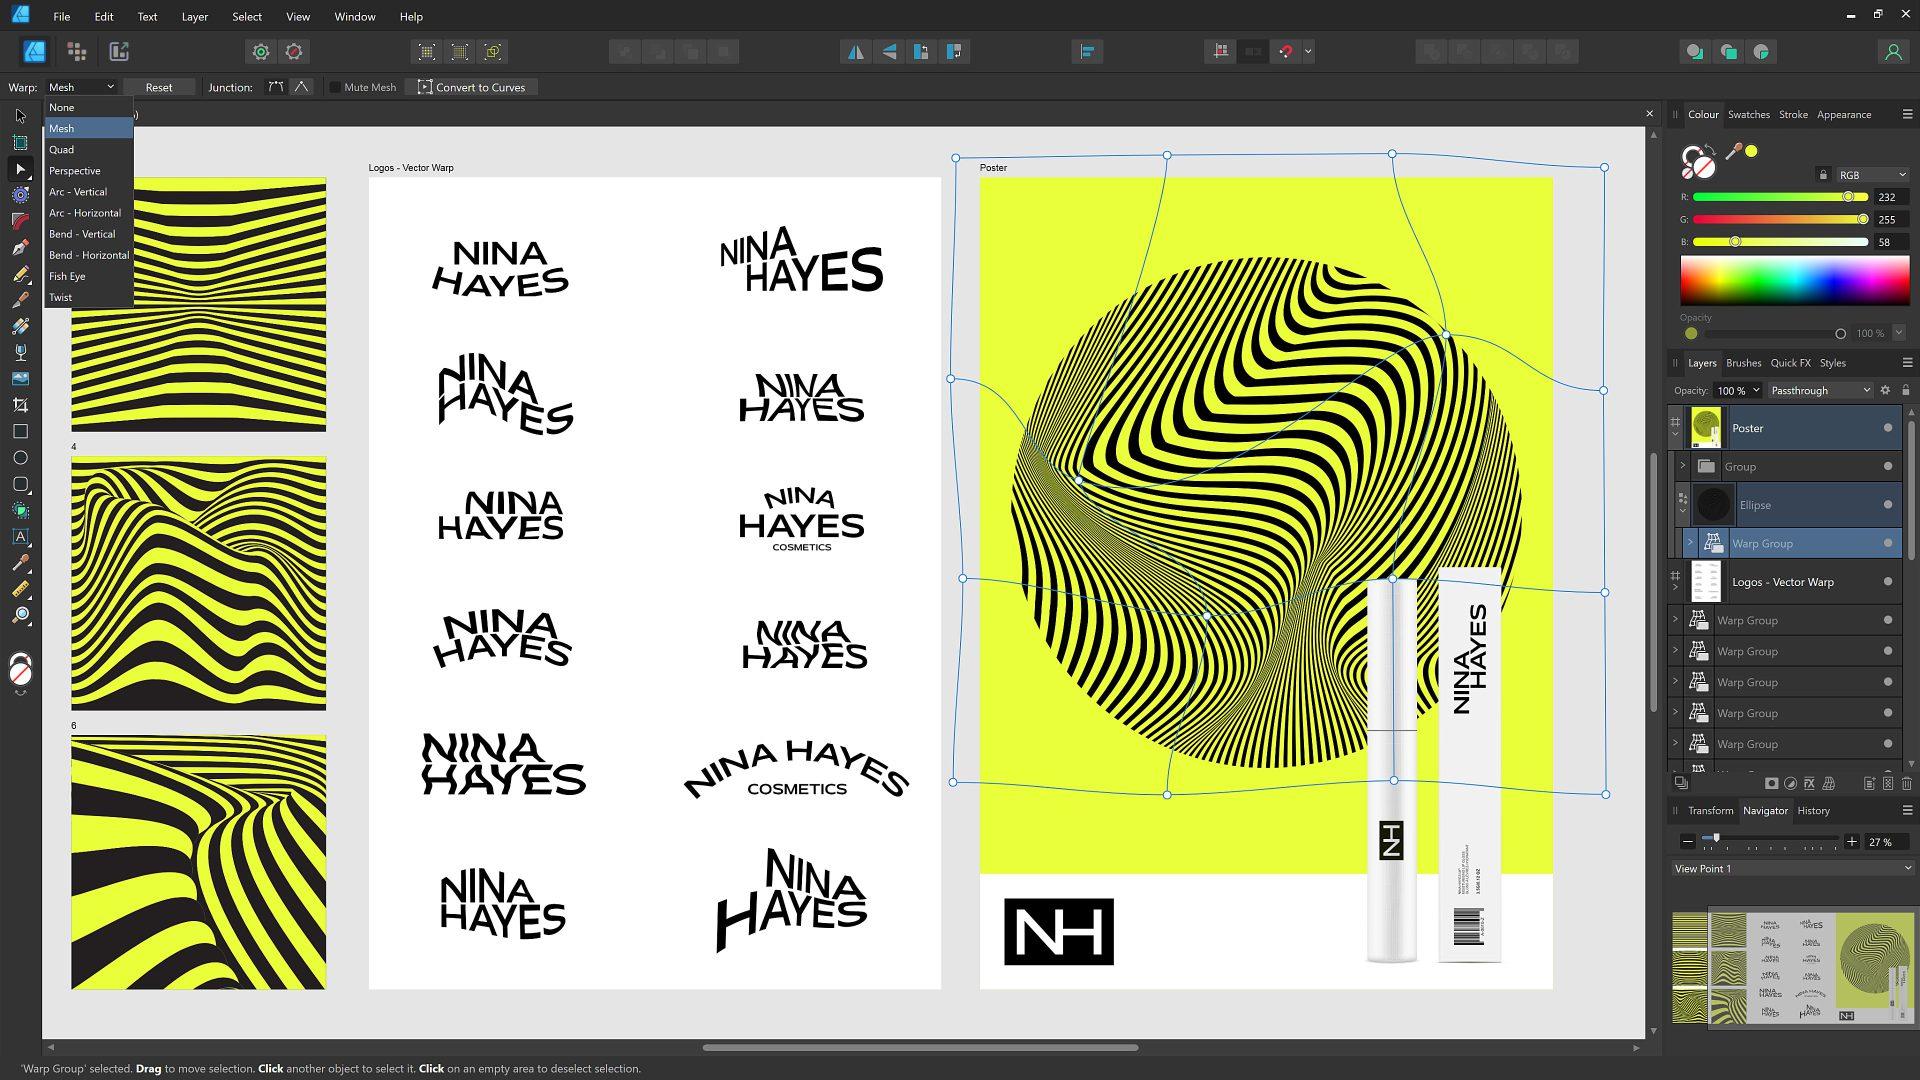Pick the Crop tool
The height and width of the screenshot is (1080, 1920).
[x=20, y=405]
